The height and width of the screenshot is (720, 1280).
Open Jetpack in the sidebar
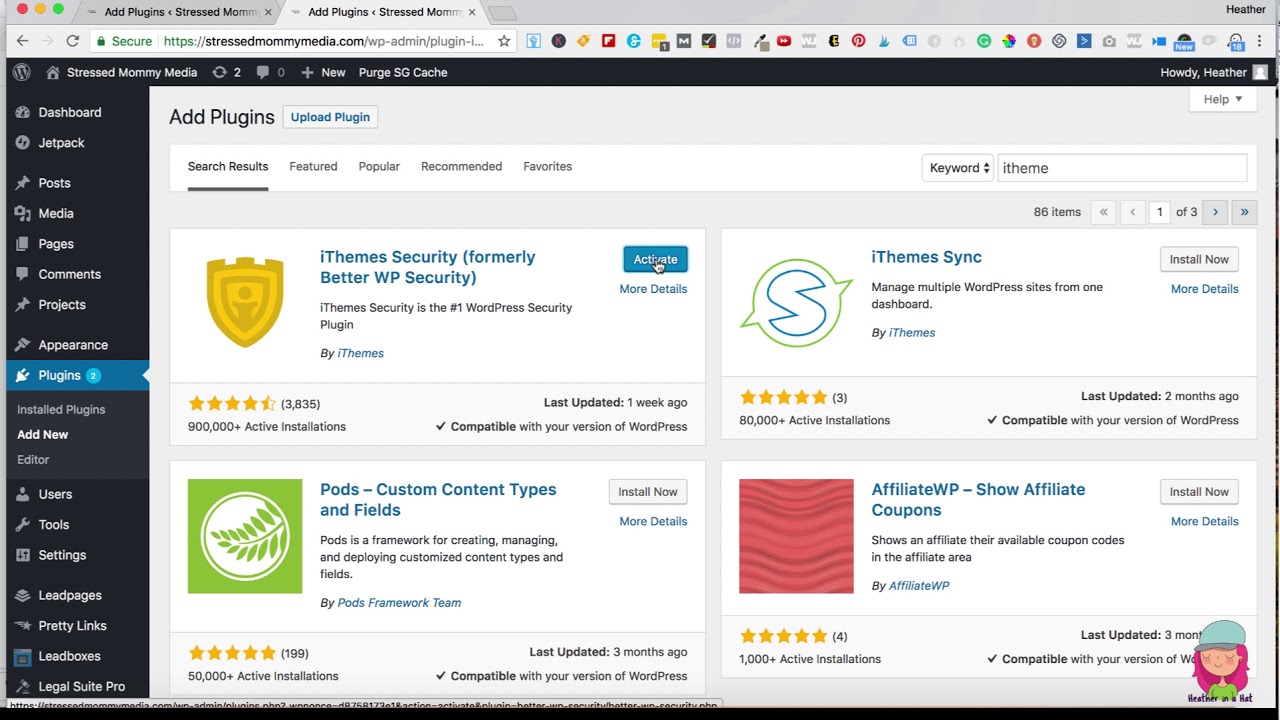61,143
